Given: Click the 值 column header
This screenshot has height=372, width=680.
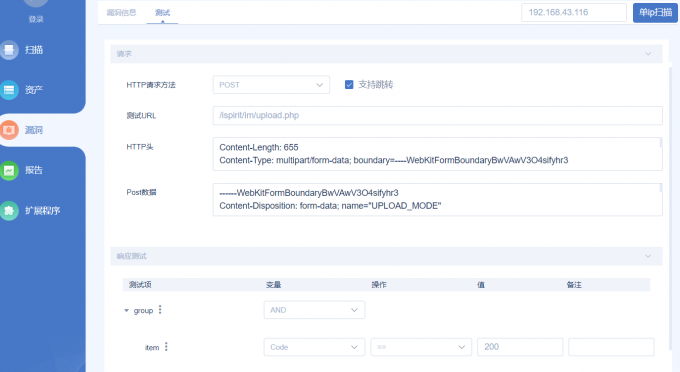Looking at the screenshot, I should click(481, 284).
